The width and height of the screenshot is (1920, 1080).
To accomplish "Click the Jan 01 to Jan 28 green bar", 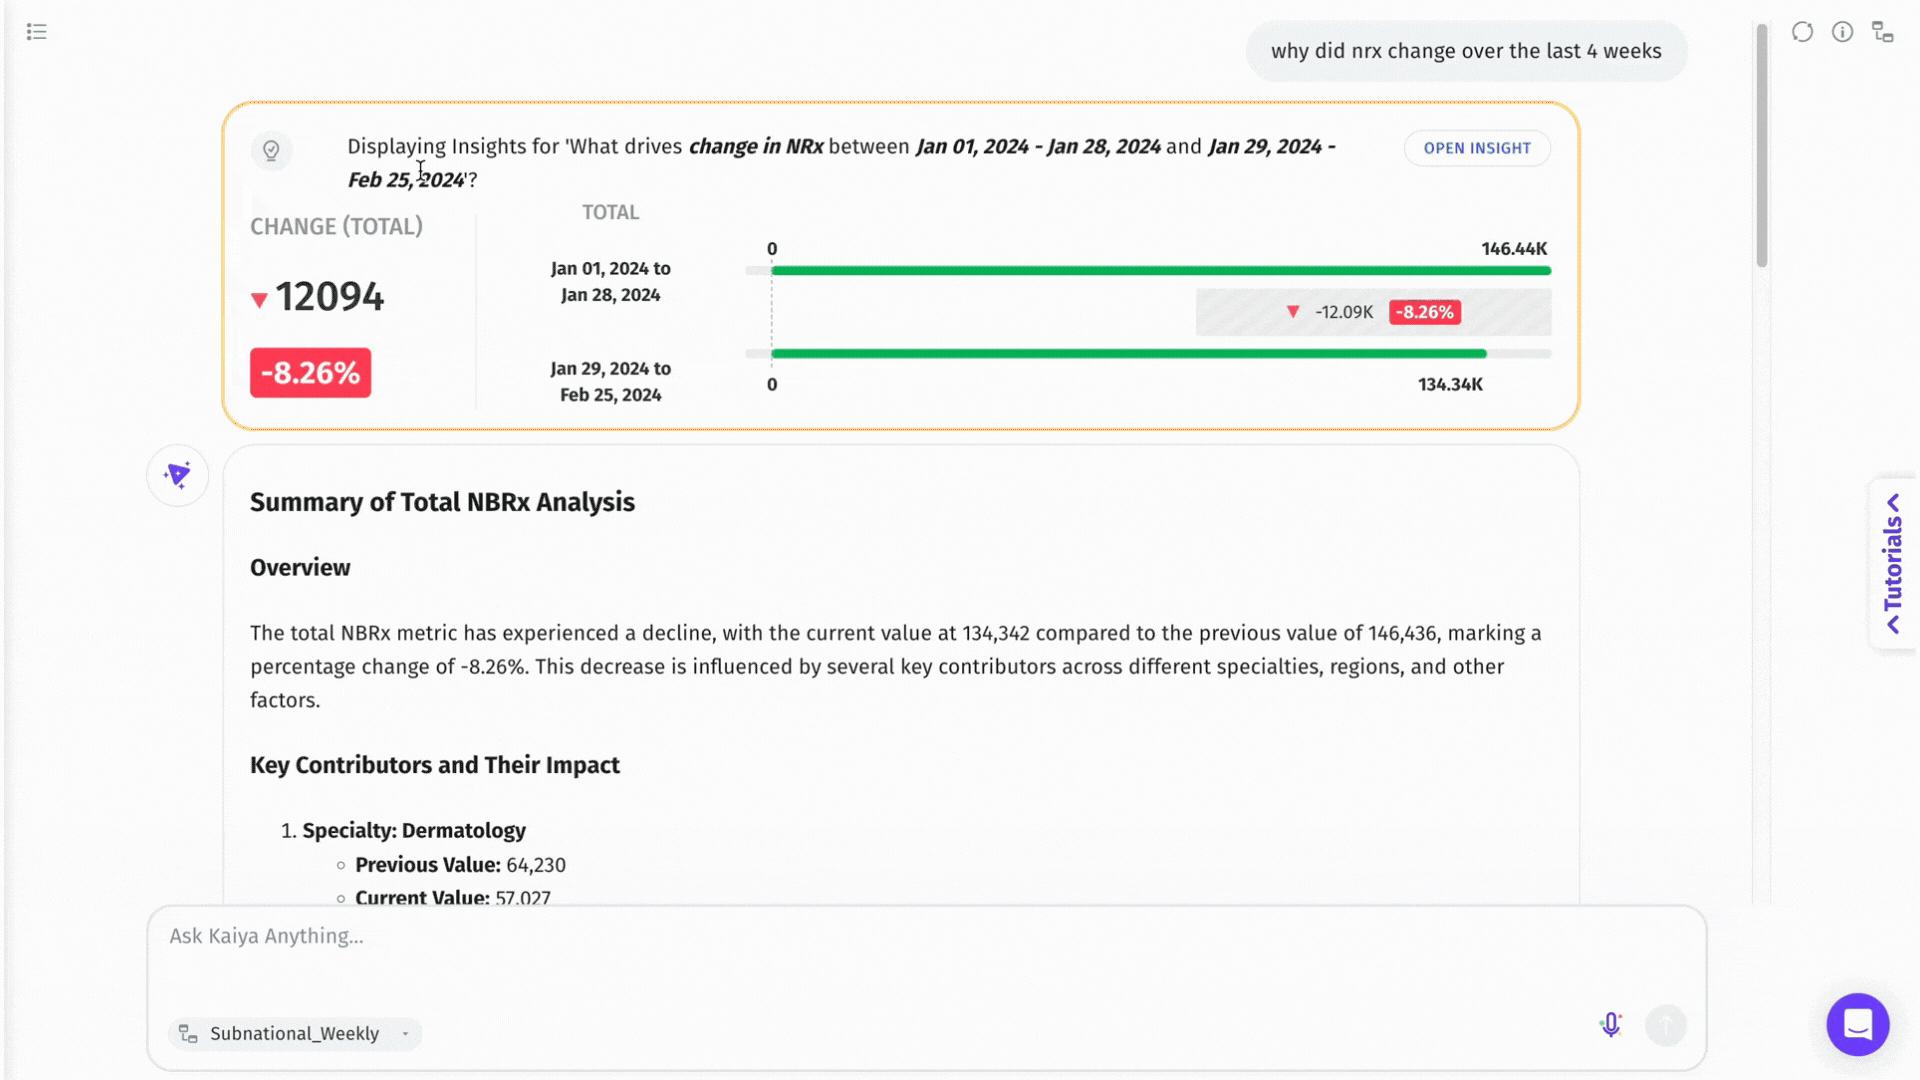I will click(x=1160, y=271).
